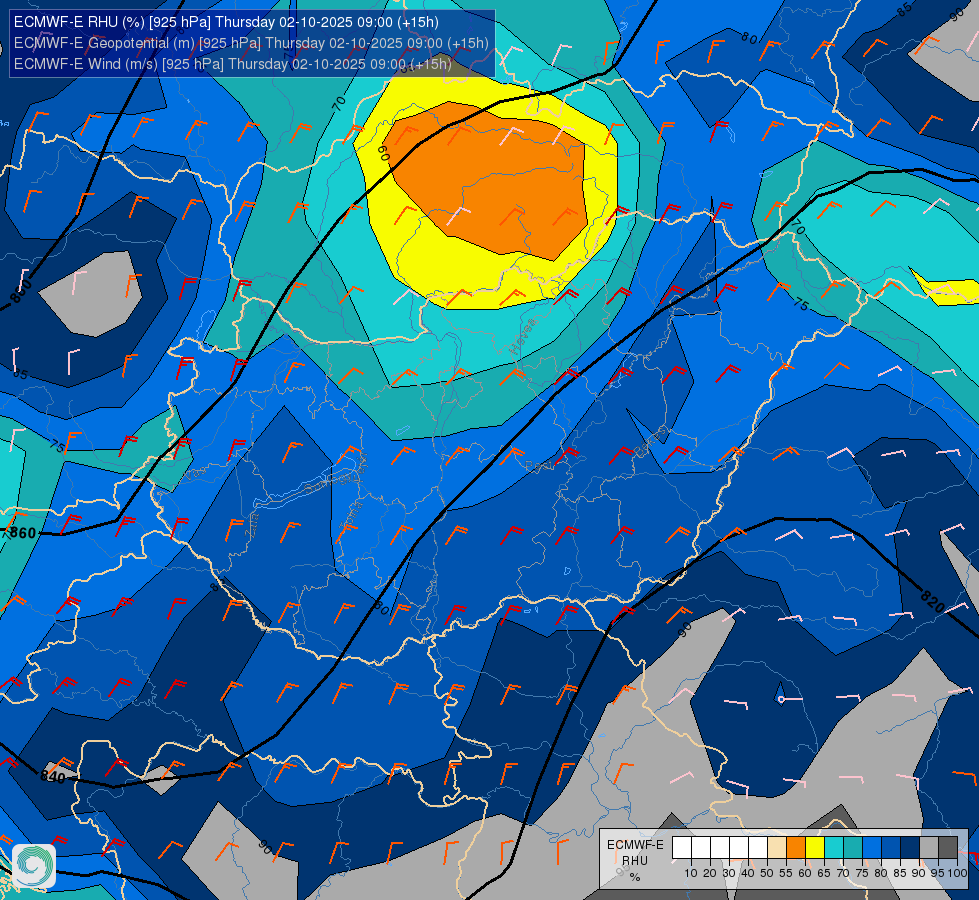Click the 820 geopotential contour label
The height and width of the screenshot is (900, 979).
tap(933, 600)
